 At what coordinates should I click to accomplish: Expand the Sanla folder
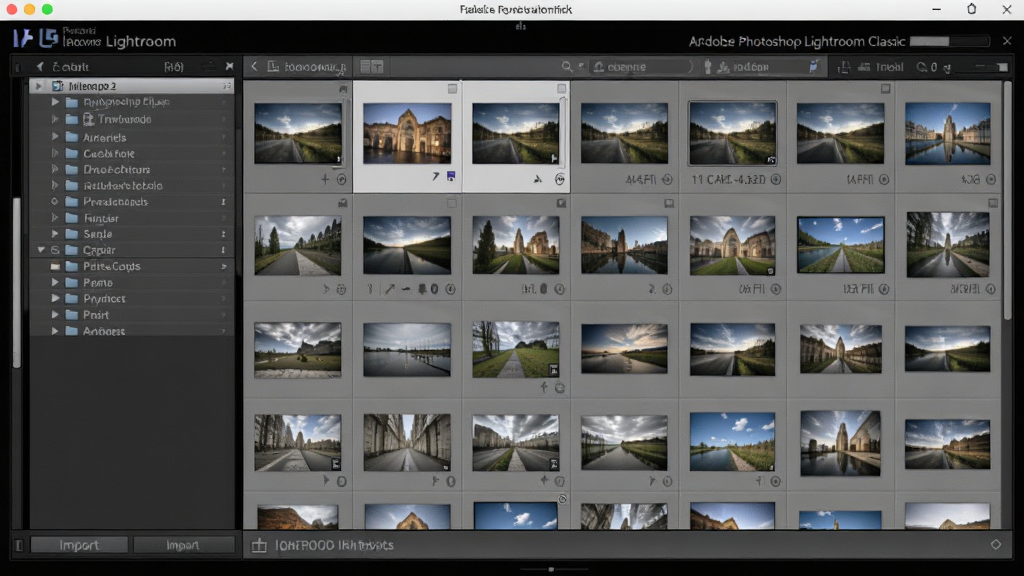(55, 234)
